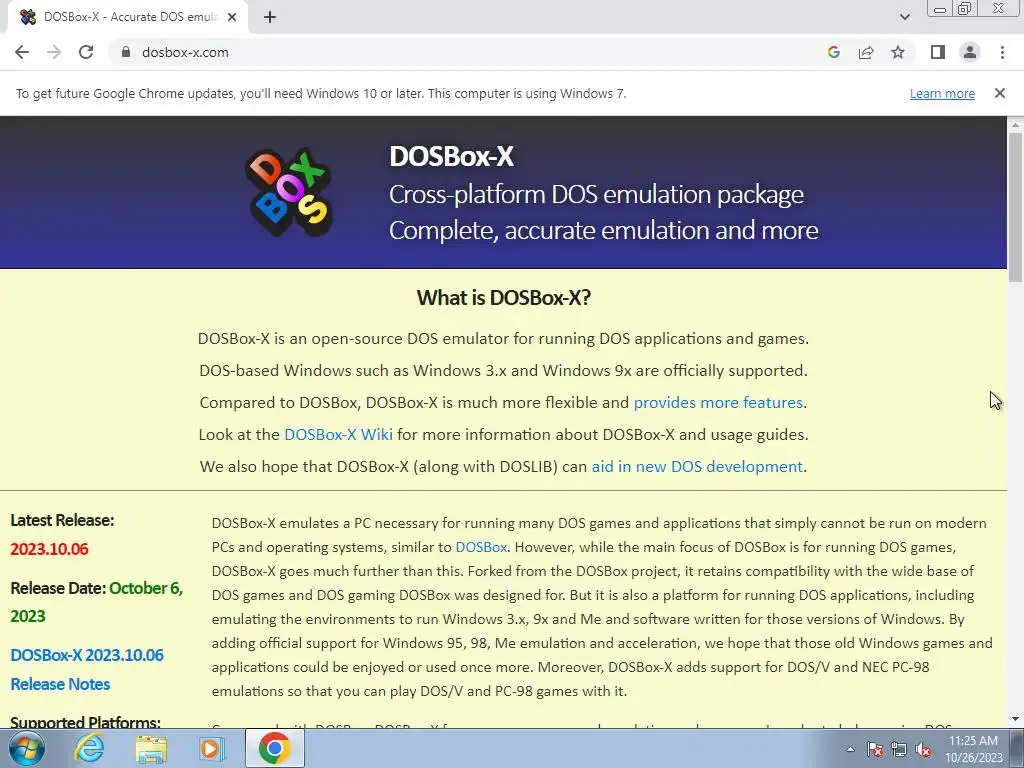
Task: Dismiss the Chrome update notification bar
Action: (999, 93)
